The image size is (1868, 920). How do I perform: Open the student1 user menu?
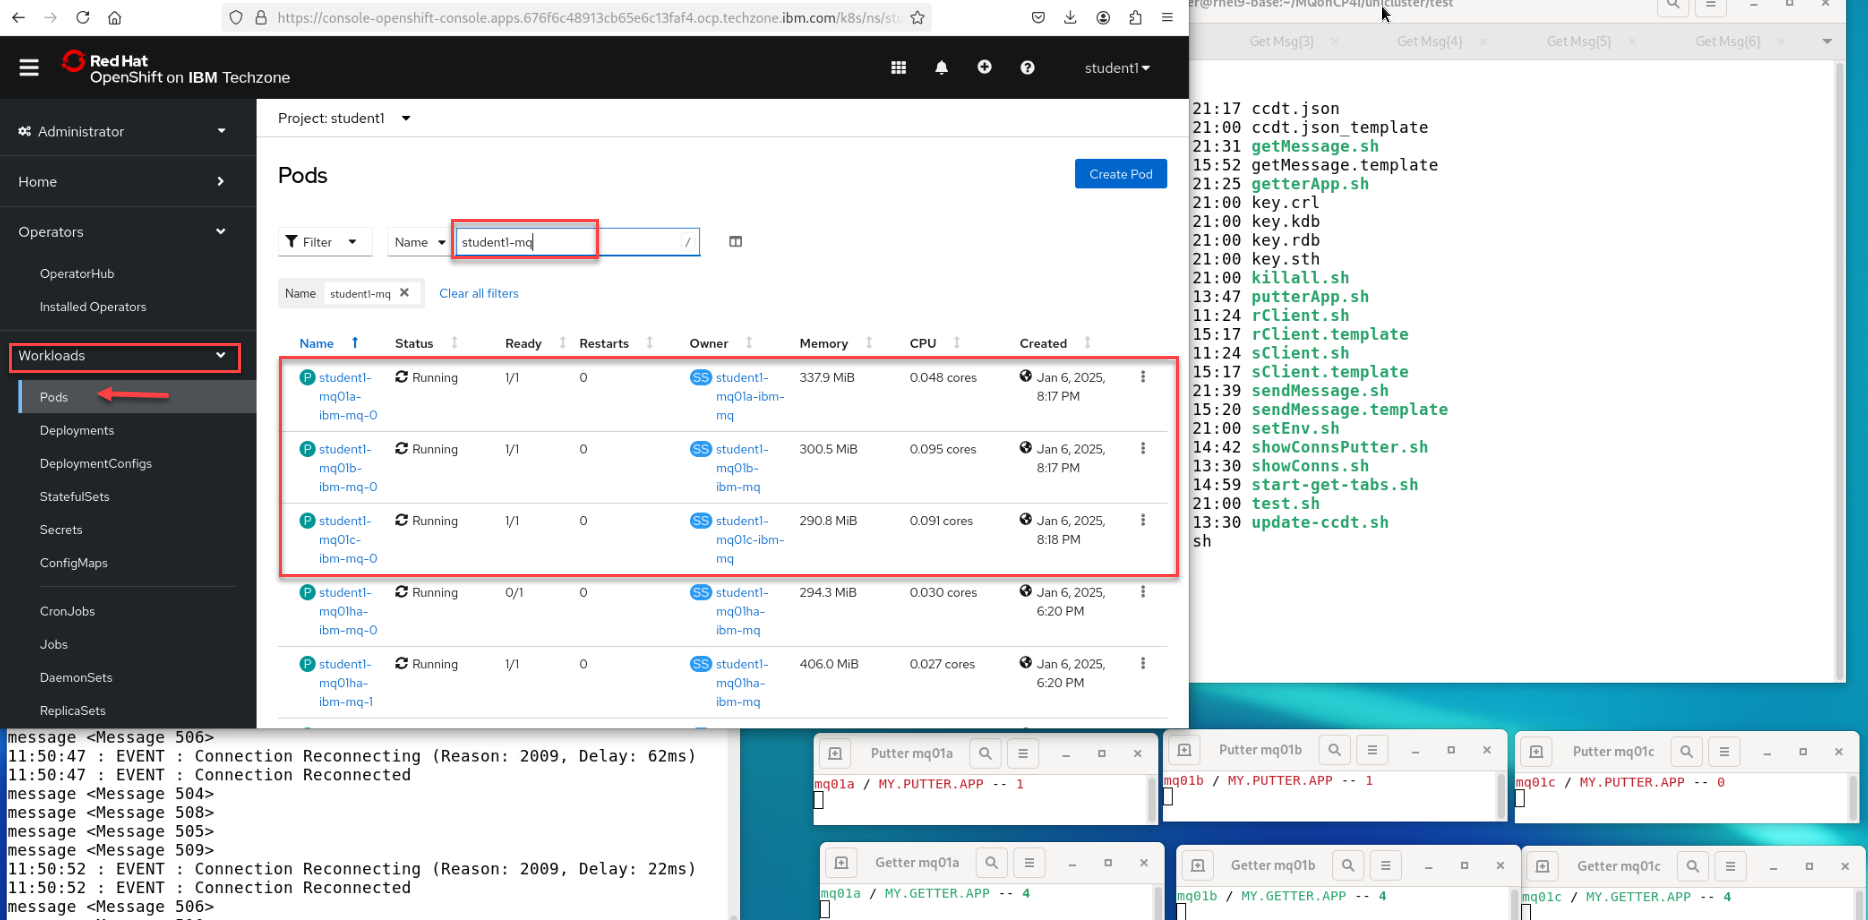1116,68
